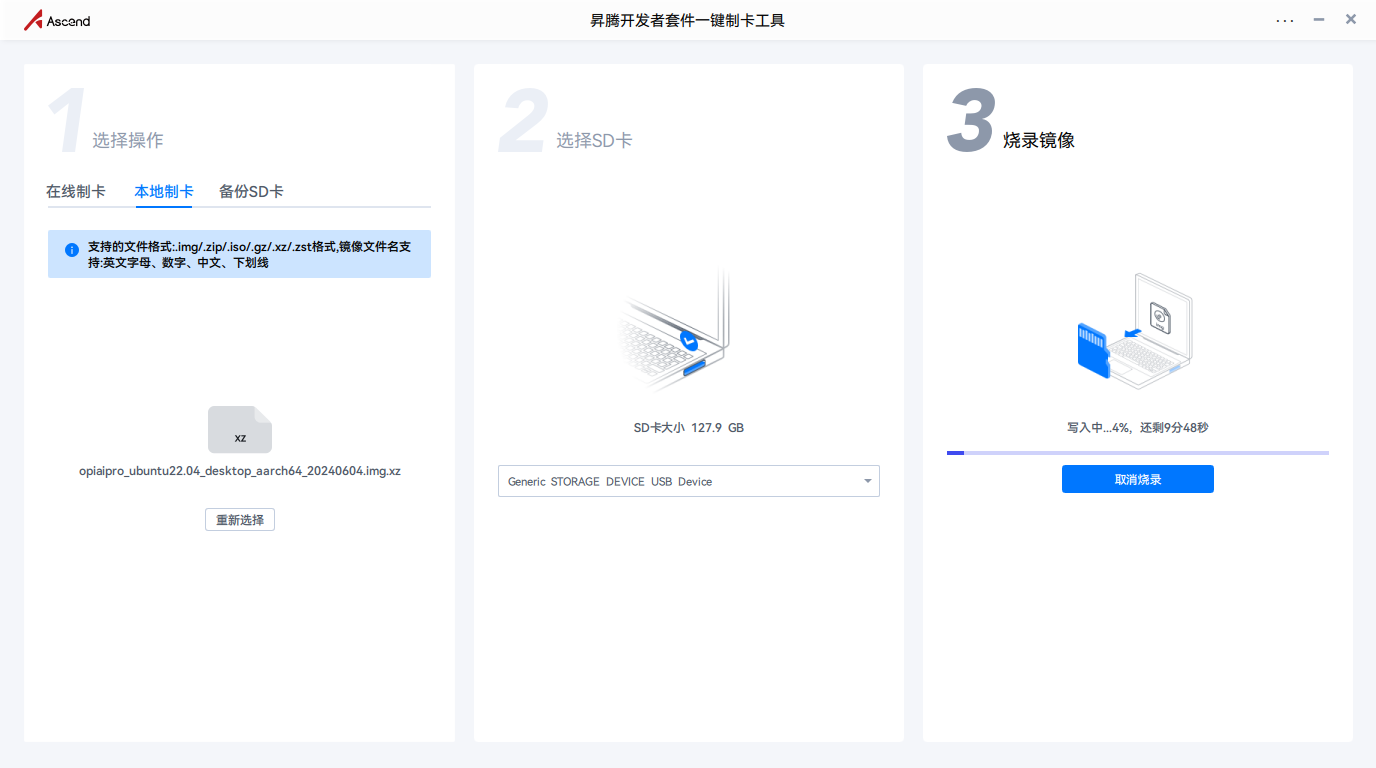Click the 重新选择 button
This screenshot has height=768, width=1376.
[x=240, y=520]
